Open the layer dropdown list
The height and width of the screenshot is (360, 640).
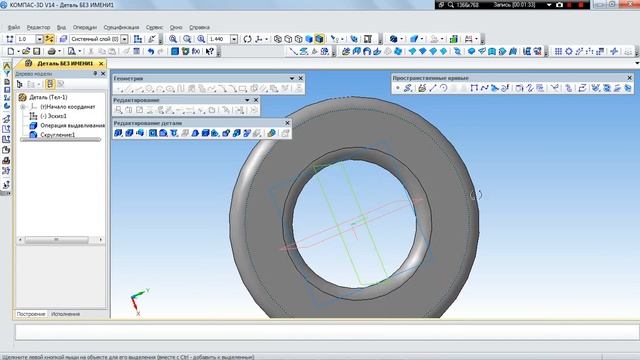tap(124, 39)
